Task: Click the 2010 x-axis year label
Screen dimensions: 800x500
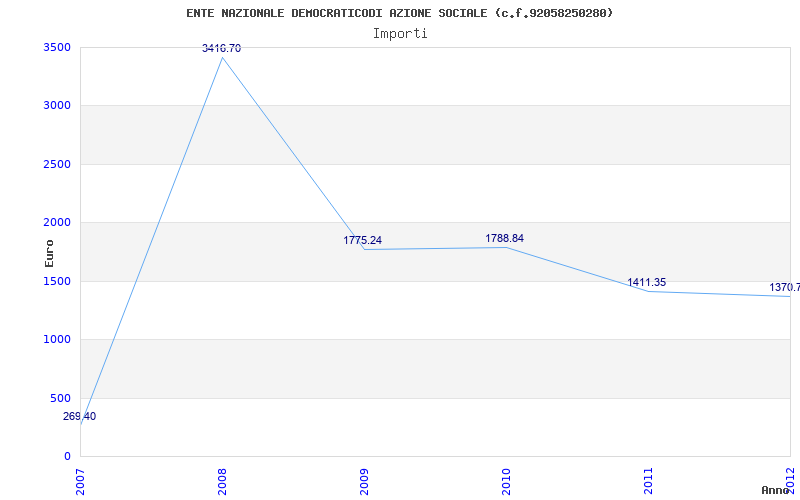Action: pyautogui.click(x=506, y=482)
